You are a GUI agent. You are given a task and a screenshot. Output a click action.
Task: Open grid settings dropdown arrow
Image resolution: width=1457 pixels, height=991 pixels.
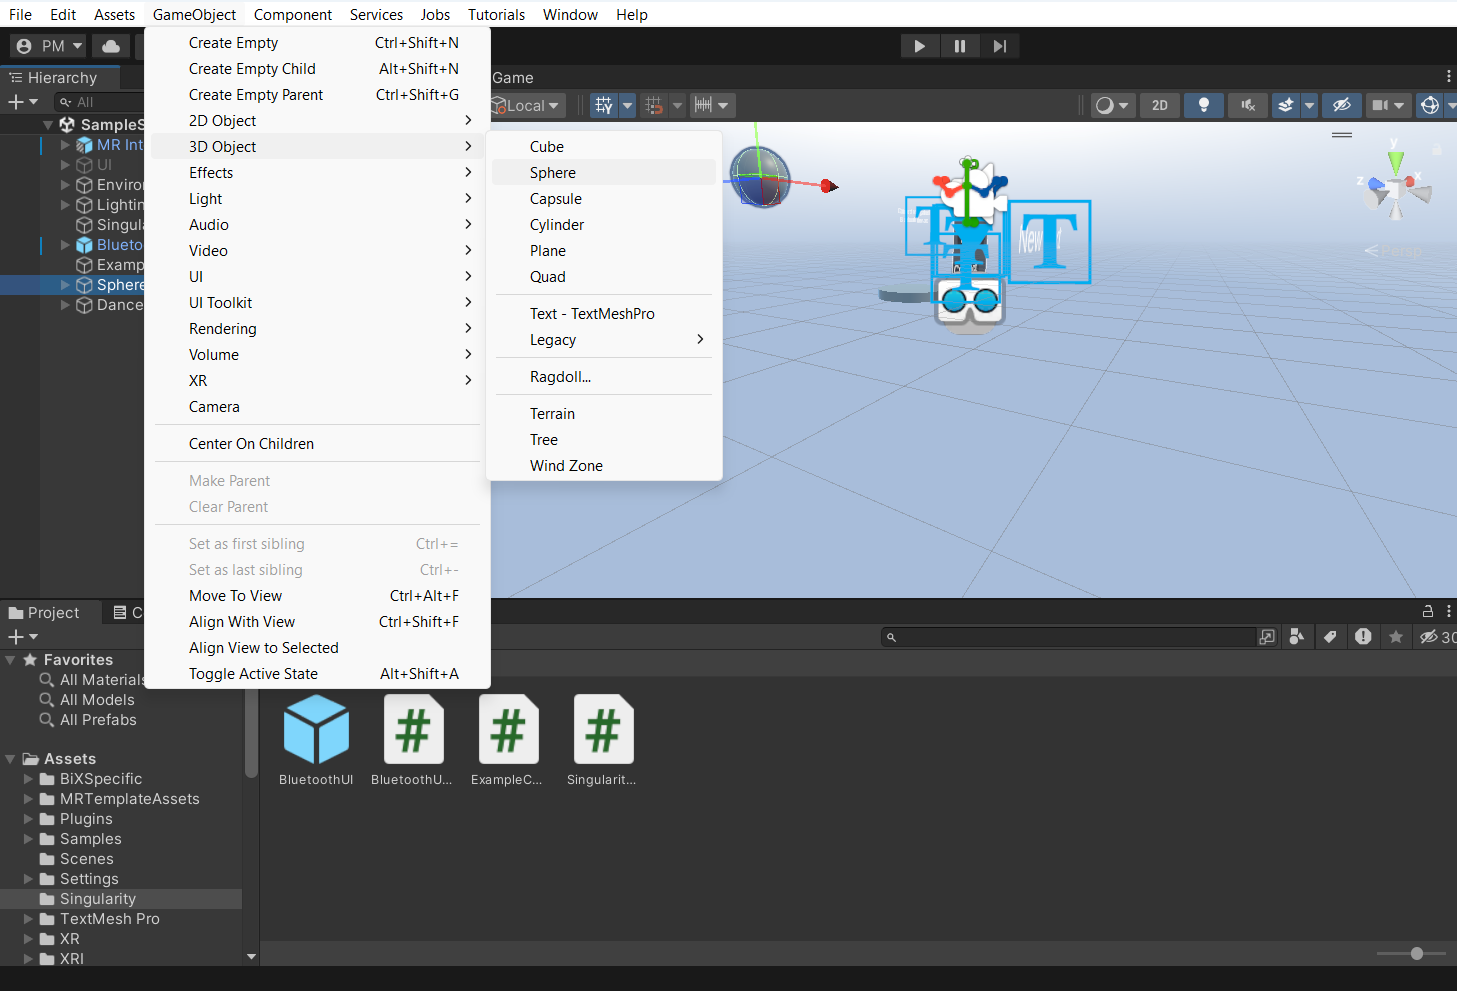[628, 105]
